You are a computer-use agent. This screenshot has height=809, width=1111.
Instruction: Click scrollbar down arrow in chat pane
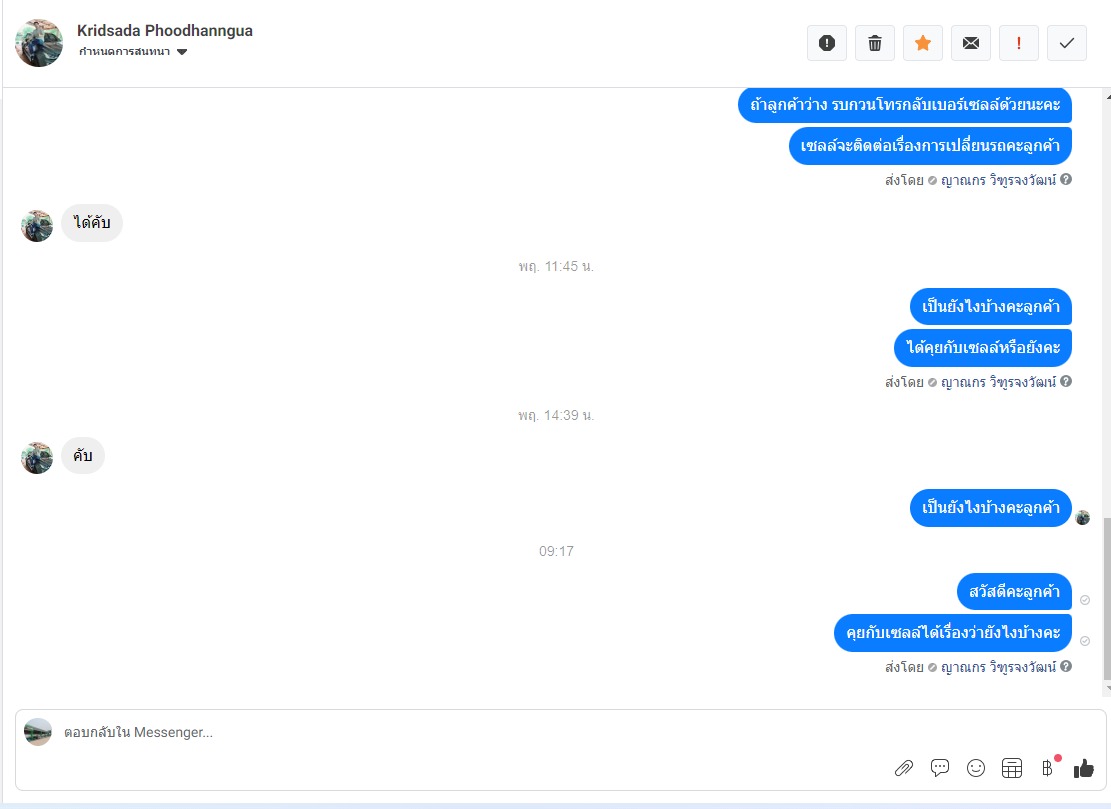[1107, 689]
